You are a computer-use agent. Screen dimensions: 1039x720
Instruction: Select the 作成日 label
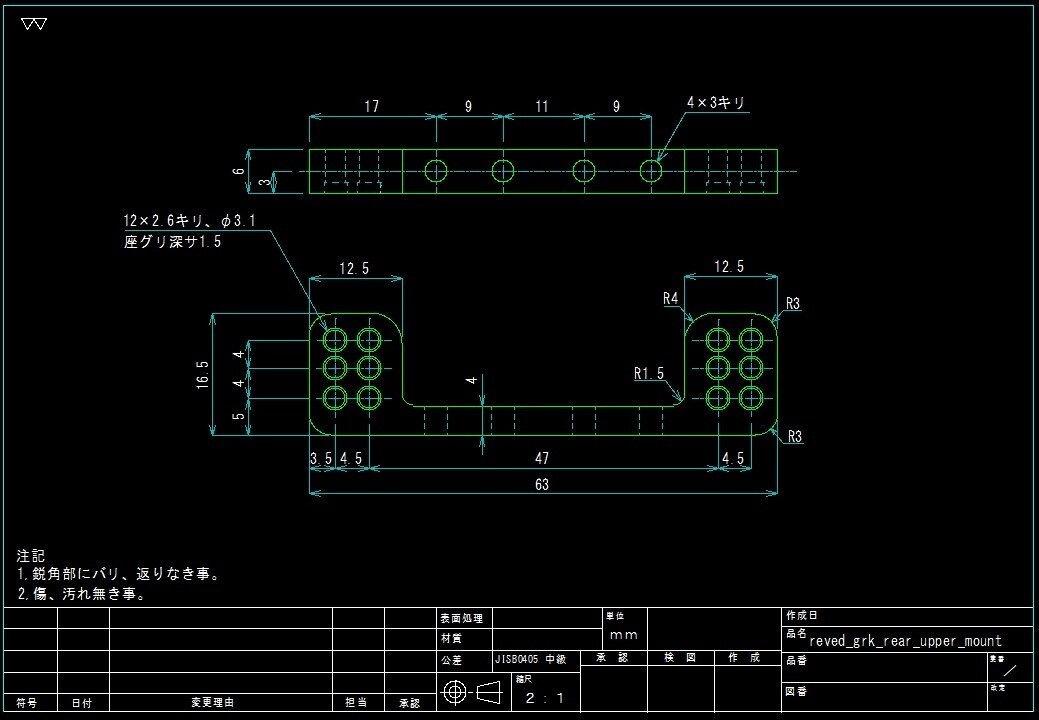click(802, 615)
